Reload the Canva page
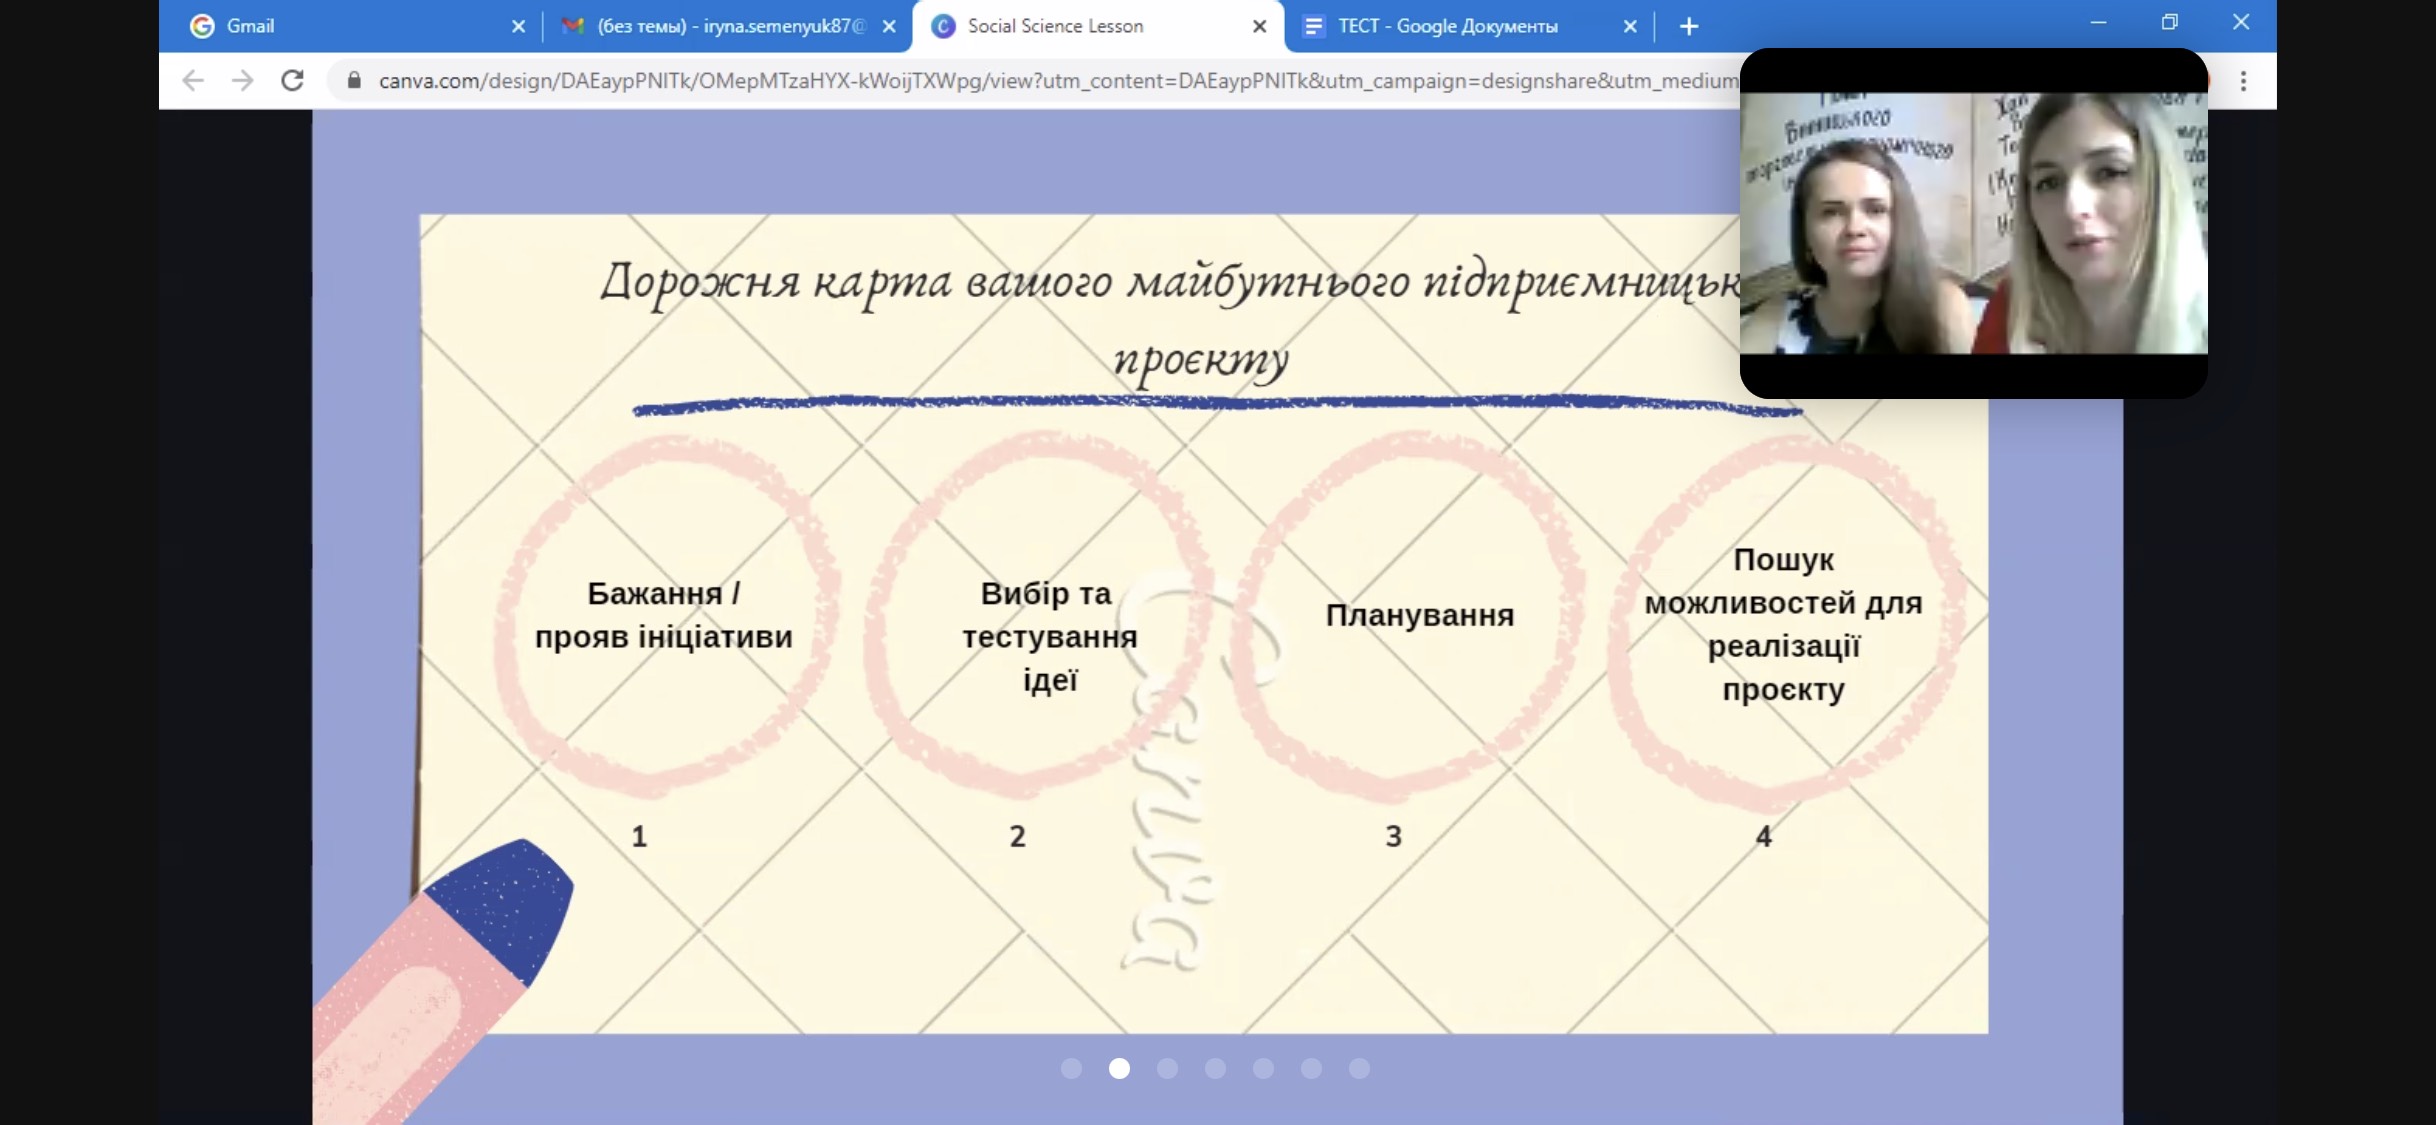This screenshot has width=2436, height=1125. (292, 80)
